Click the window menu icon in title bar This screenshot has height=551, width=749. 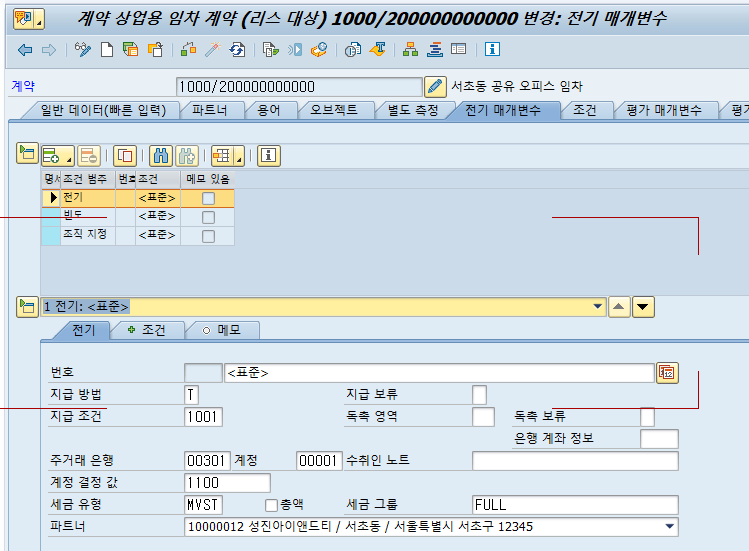point(29,19)
